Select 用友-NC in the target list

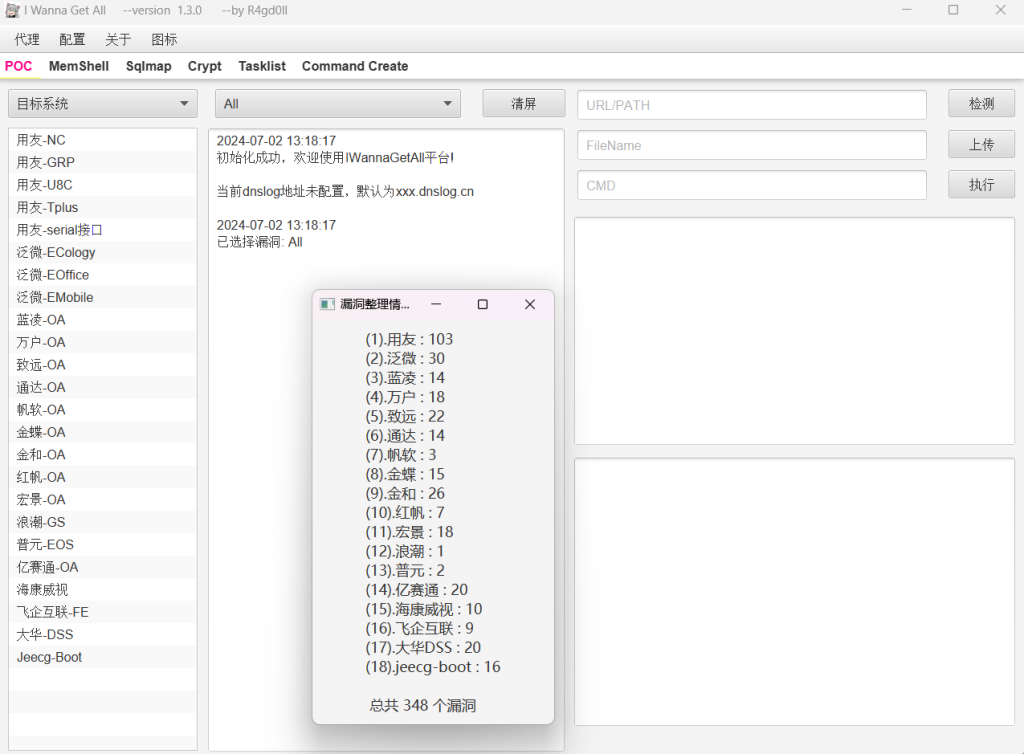pyautogui.click(x=41, y=140)
